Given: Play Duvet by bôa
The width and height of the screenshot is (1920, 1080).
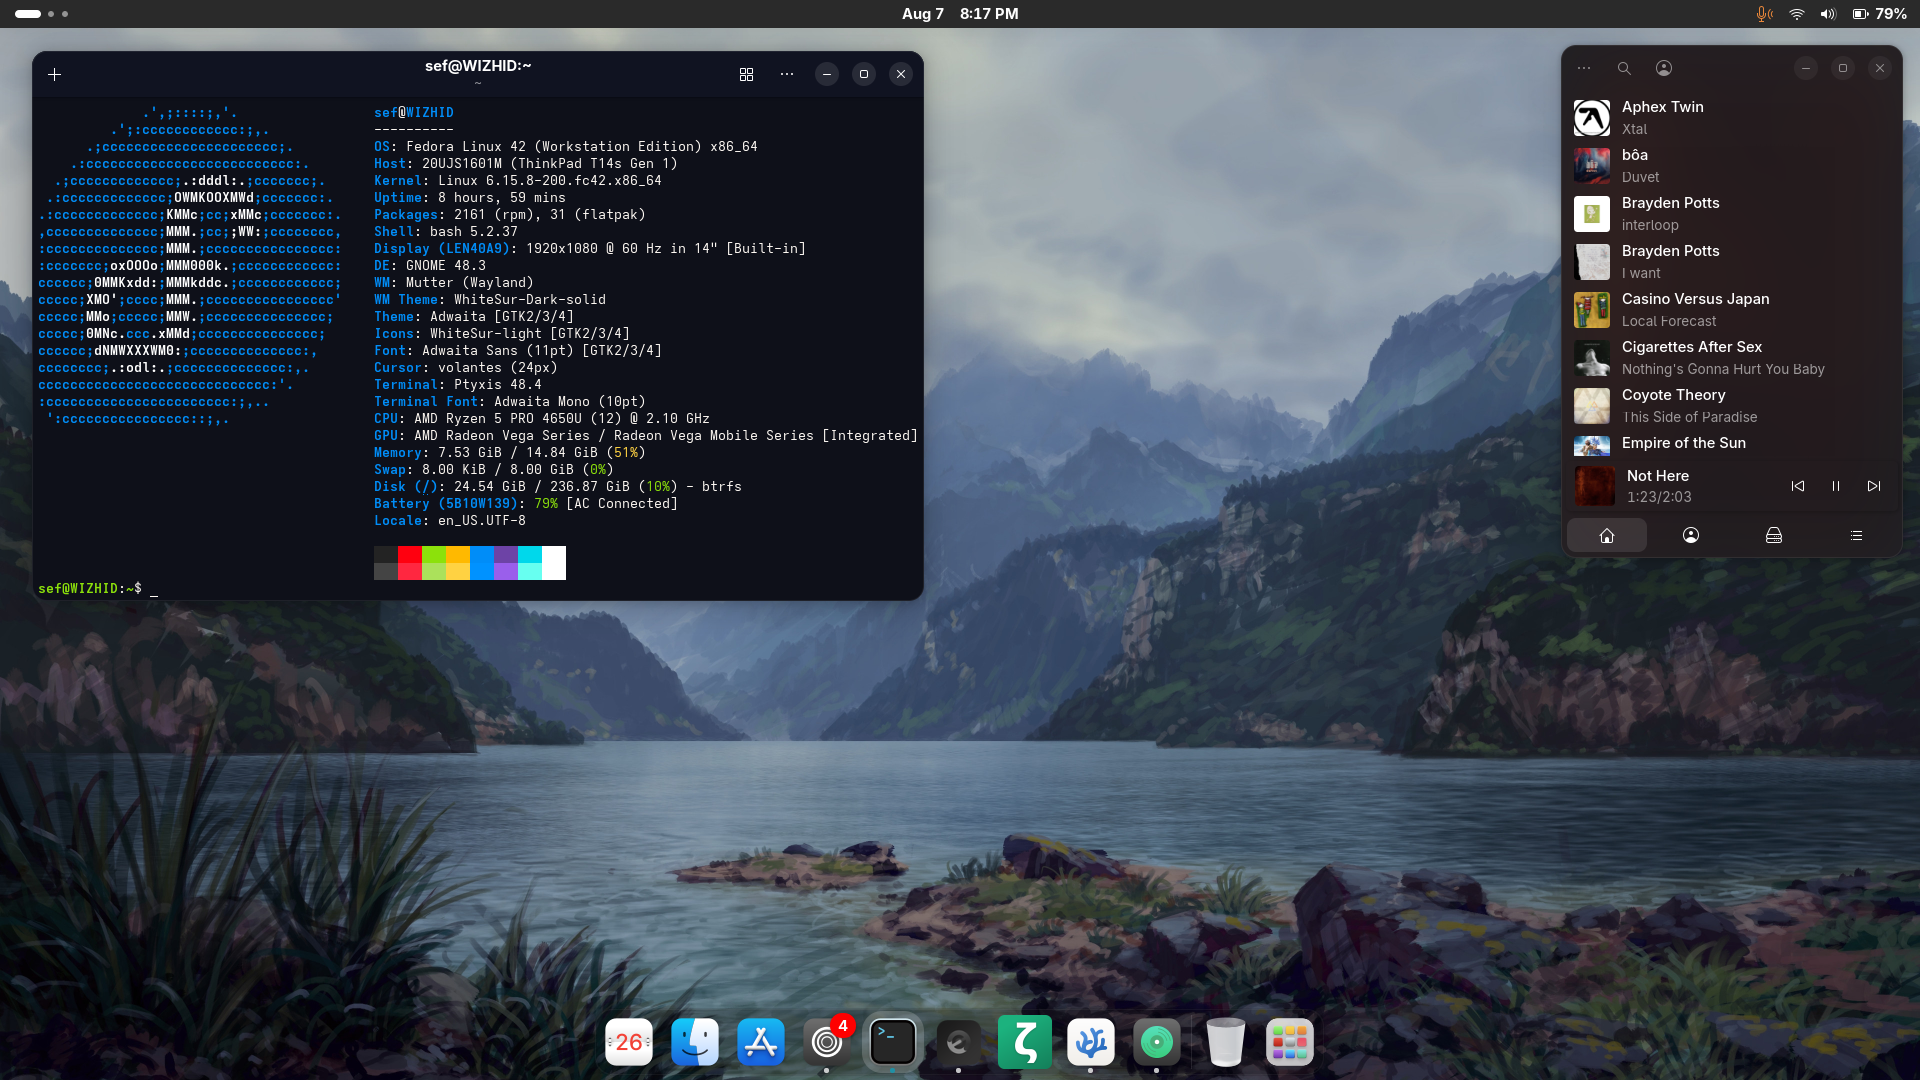Looking at the screenshot, I should pyautogui.click(x=1731, y=166).
